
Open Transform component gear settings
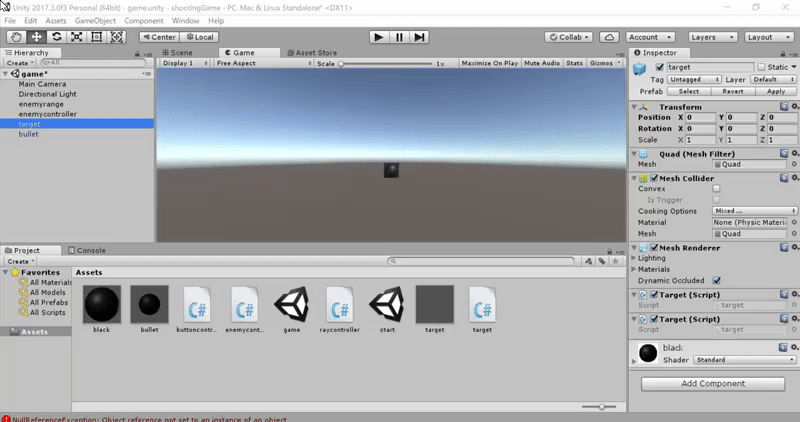794,107
